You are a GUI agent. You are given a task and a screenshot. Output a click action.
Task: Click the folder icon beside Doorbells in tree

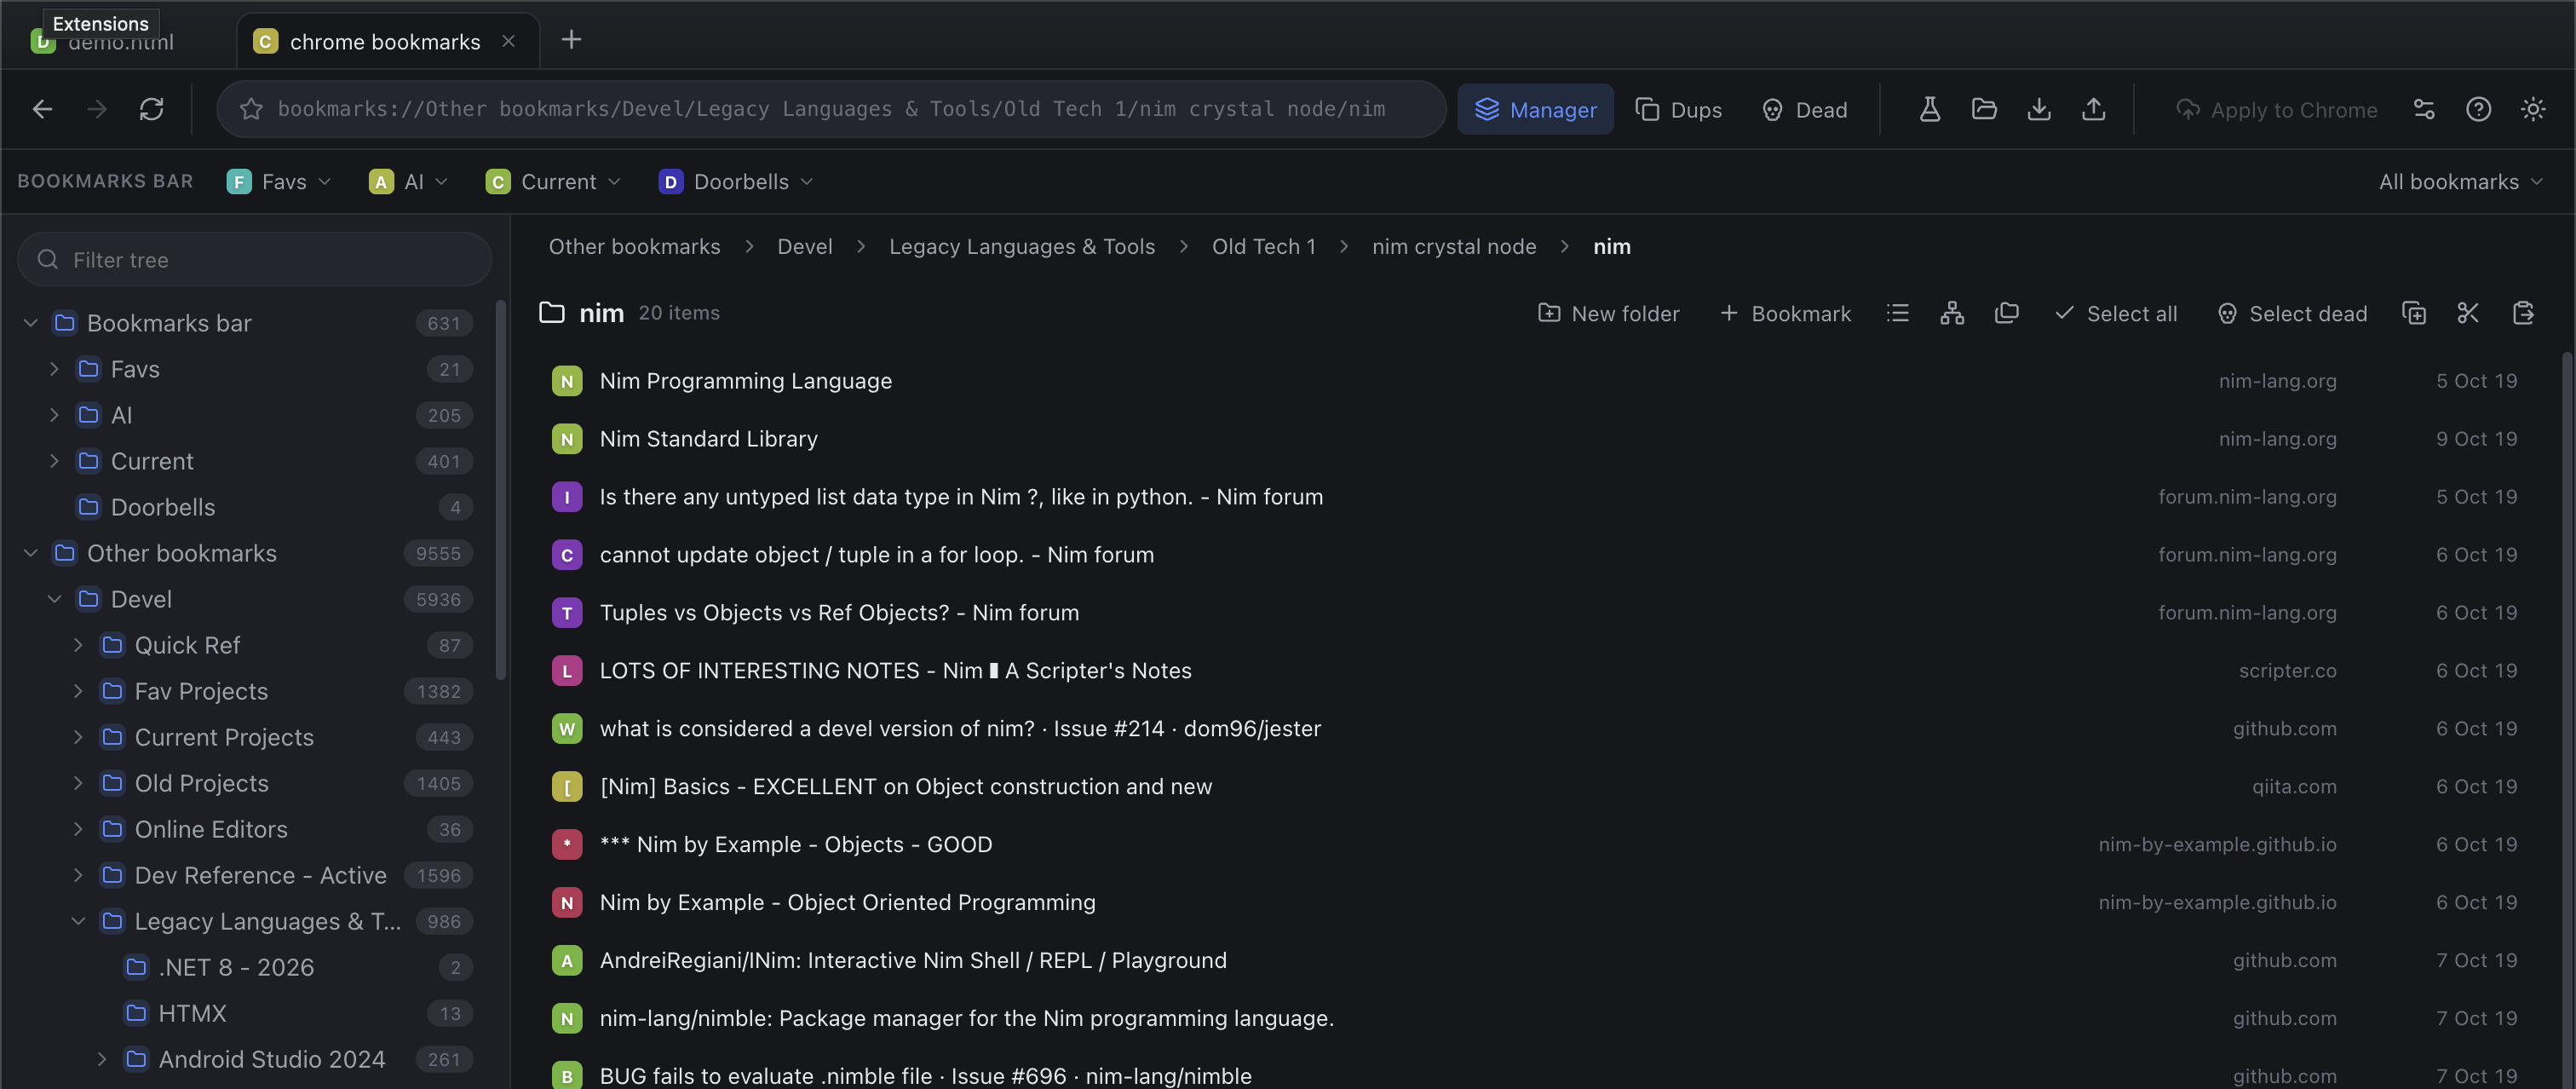click(x=89, y=507)
